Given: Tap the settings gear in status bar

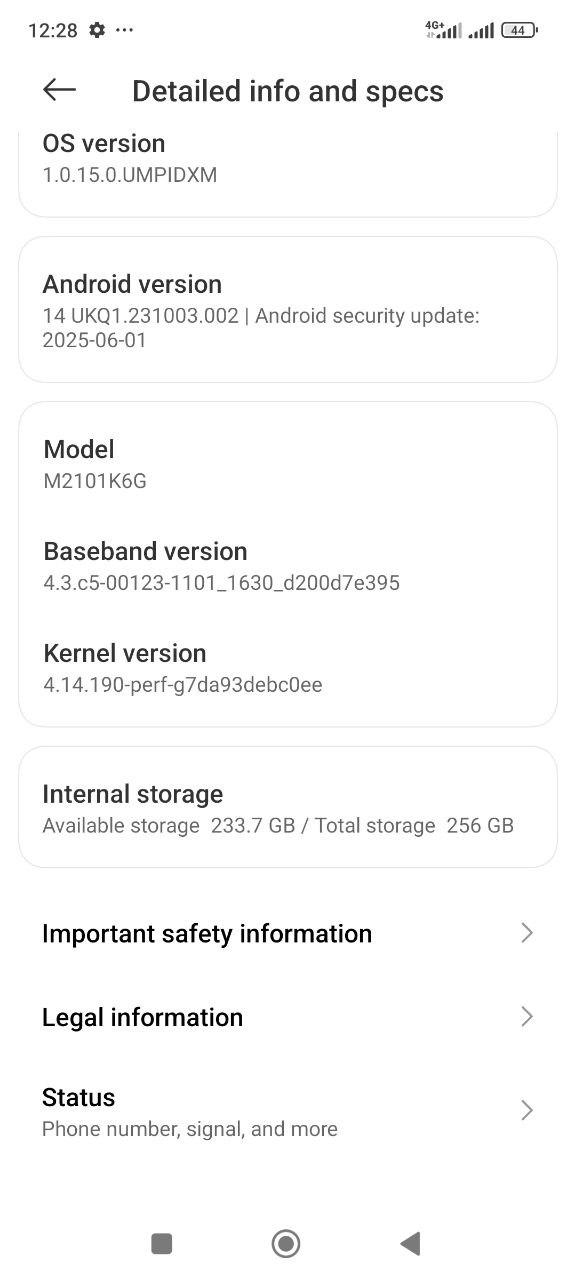Looking at the screenshot, I should (x=96, y=30).
